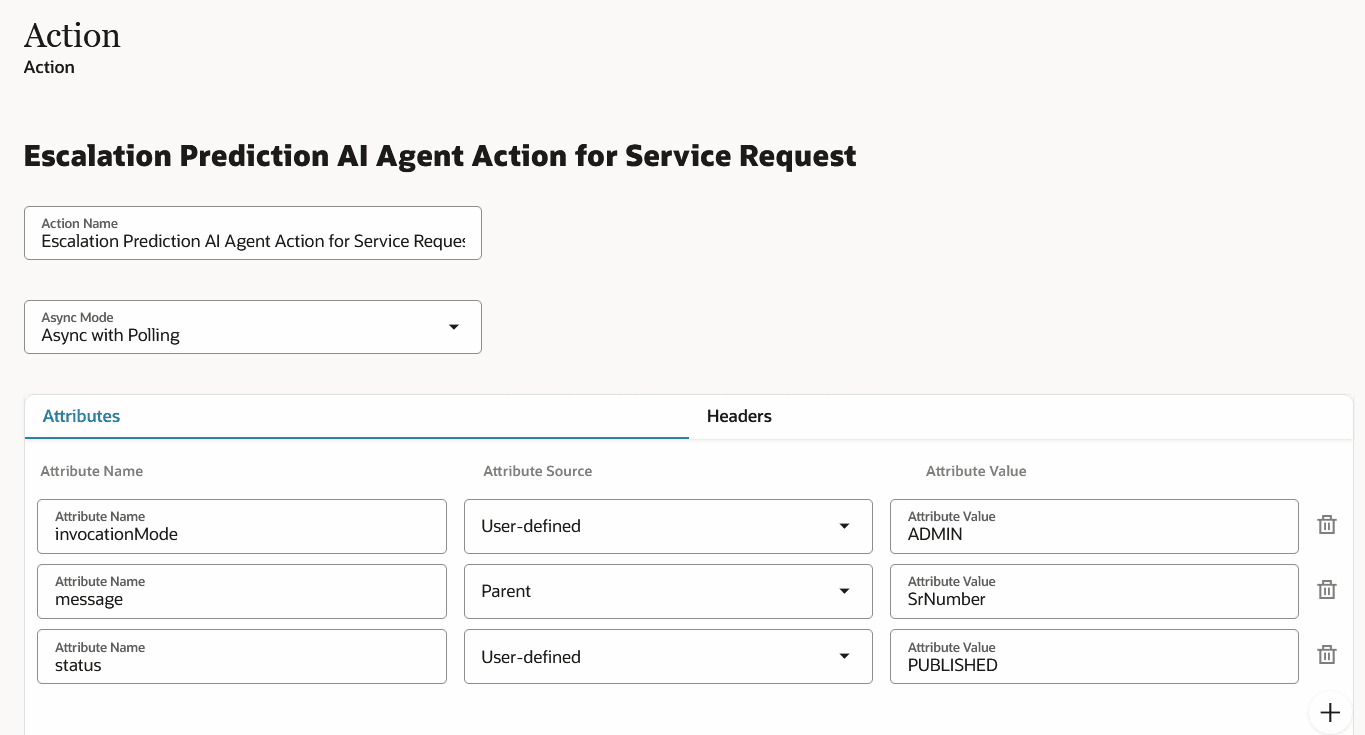
Task: Delete the invocationMode attribute using its trash icon
Action: click(1326, 524)
